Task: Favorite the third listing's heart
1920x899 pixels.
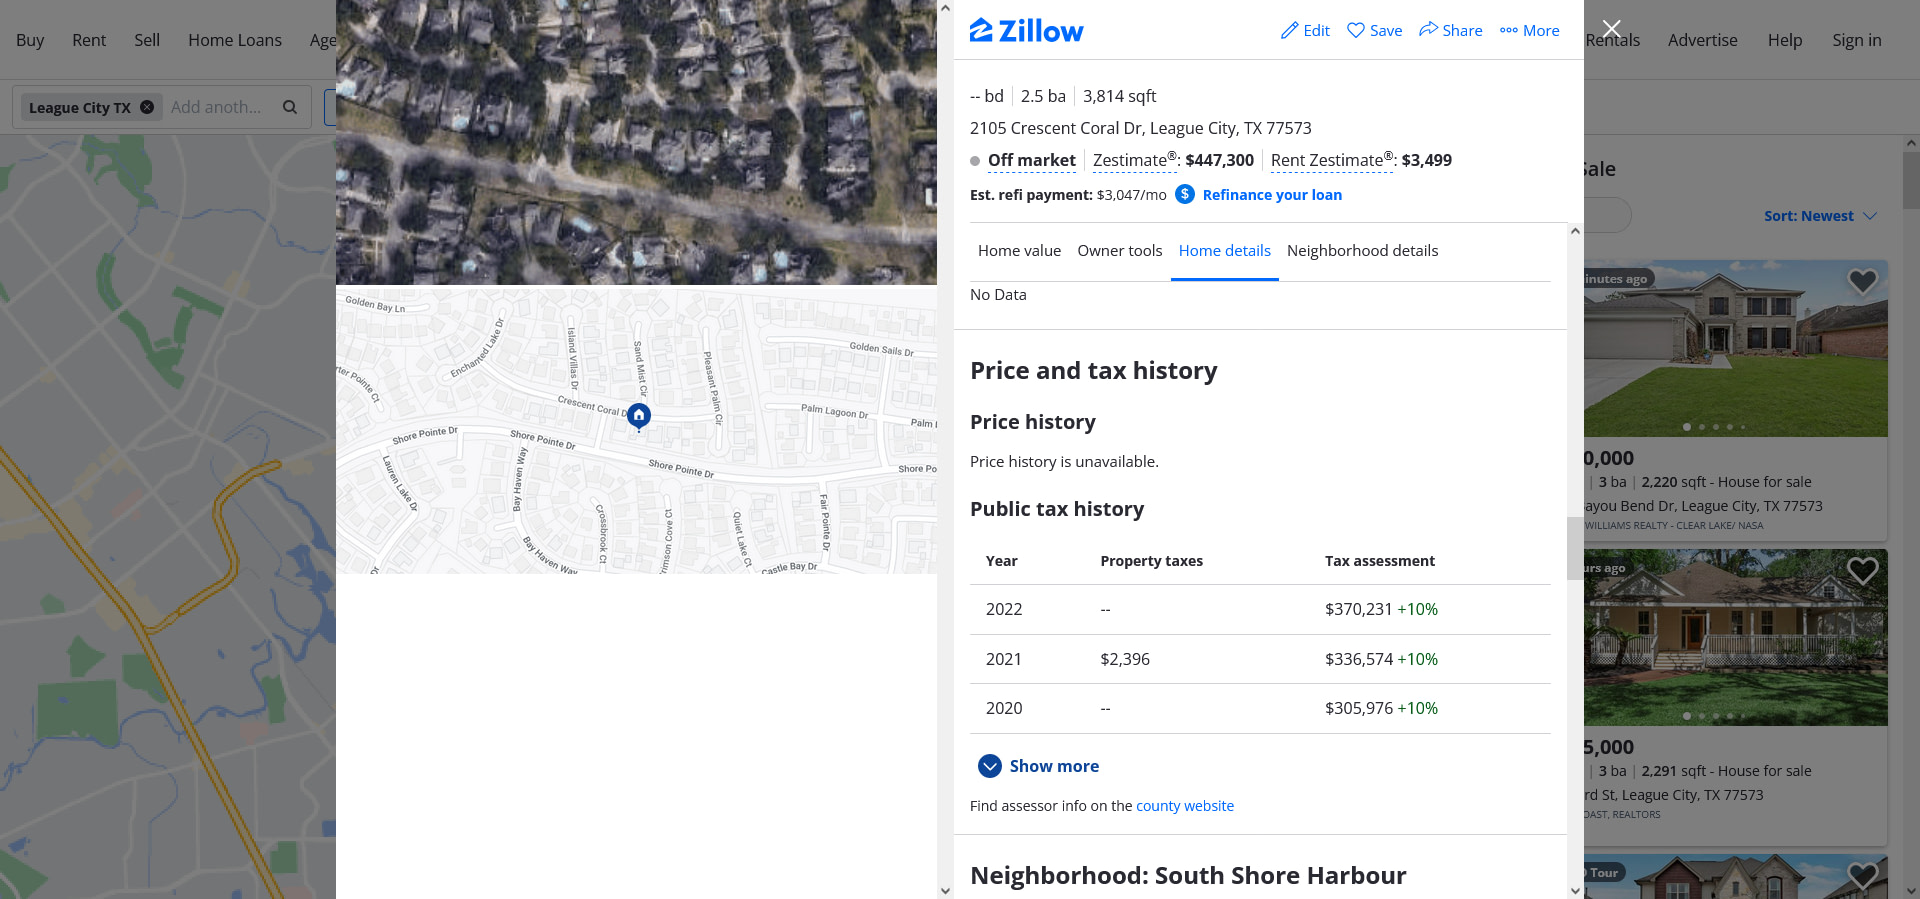Action: tap(1861, 874)
